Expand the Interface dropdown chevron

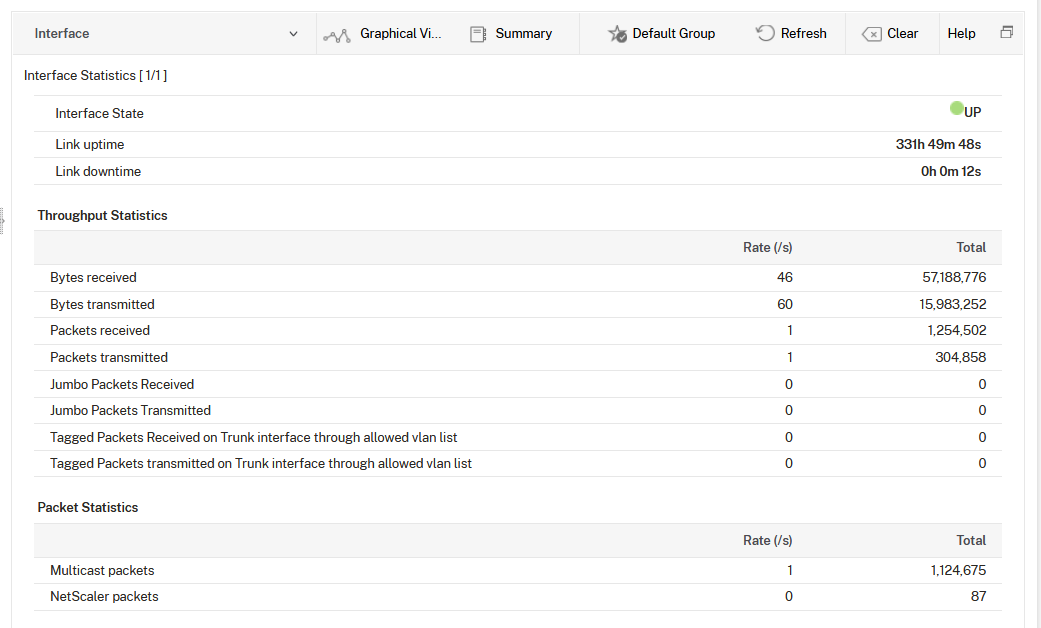293,34
